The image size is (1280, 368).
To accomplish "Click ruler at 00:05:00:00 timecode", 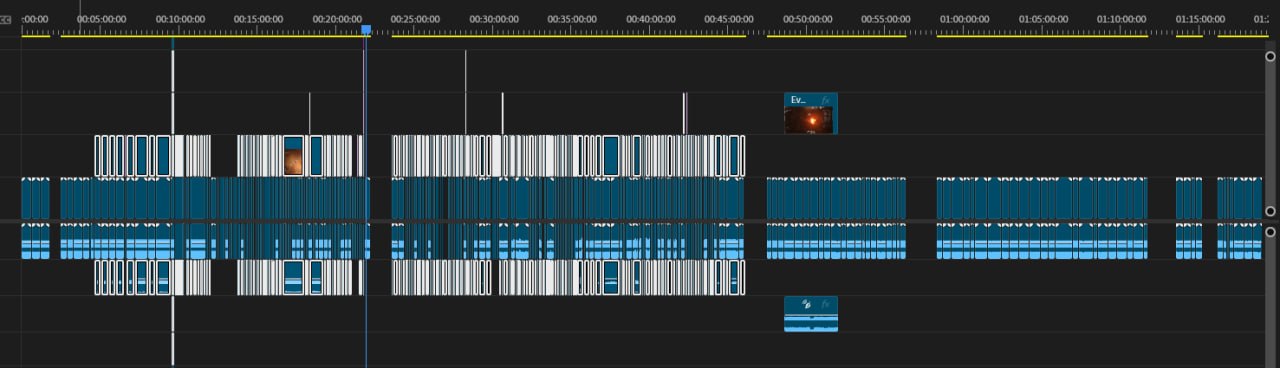I will coord(102,19).
